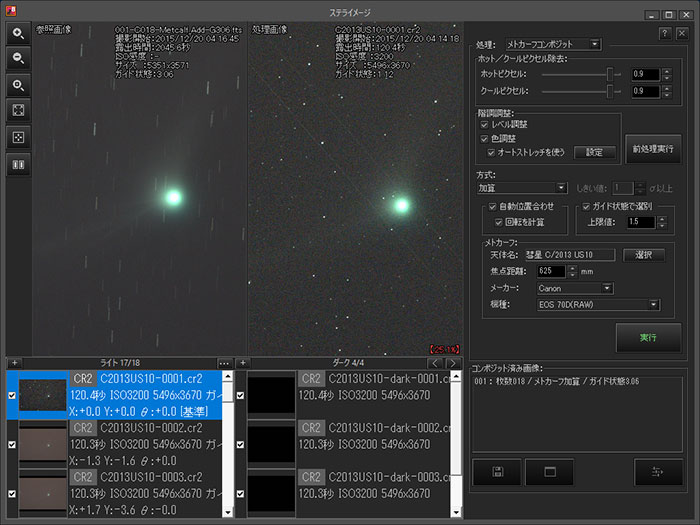This screenshot has height=525, width=700.
Task: Click the help question mark icon
Action: pos(665,33)
